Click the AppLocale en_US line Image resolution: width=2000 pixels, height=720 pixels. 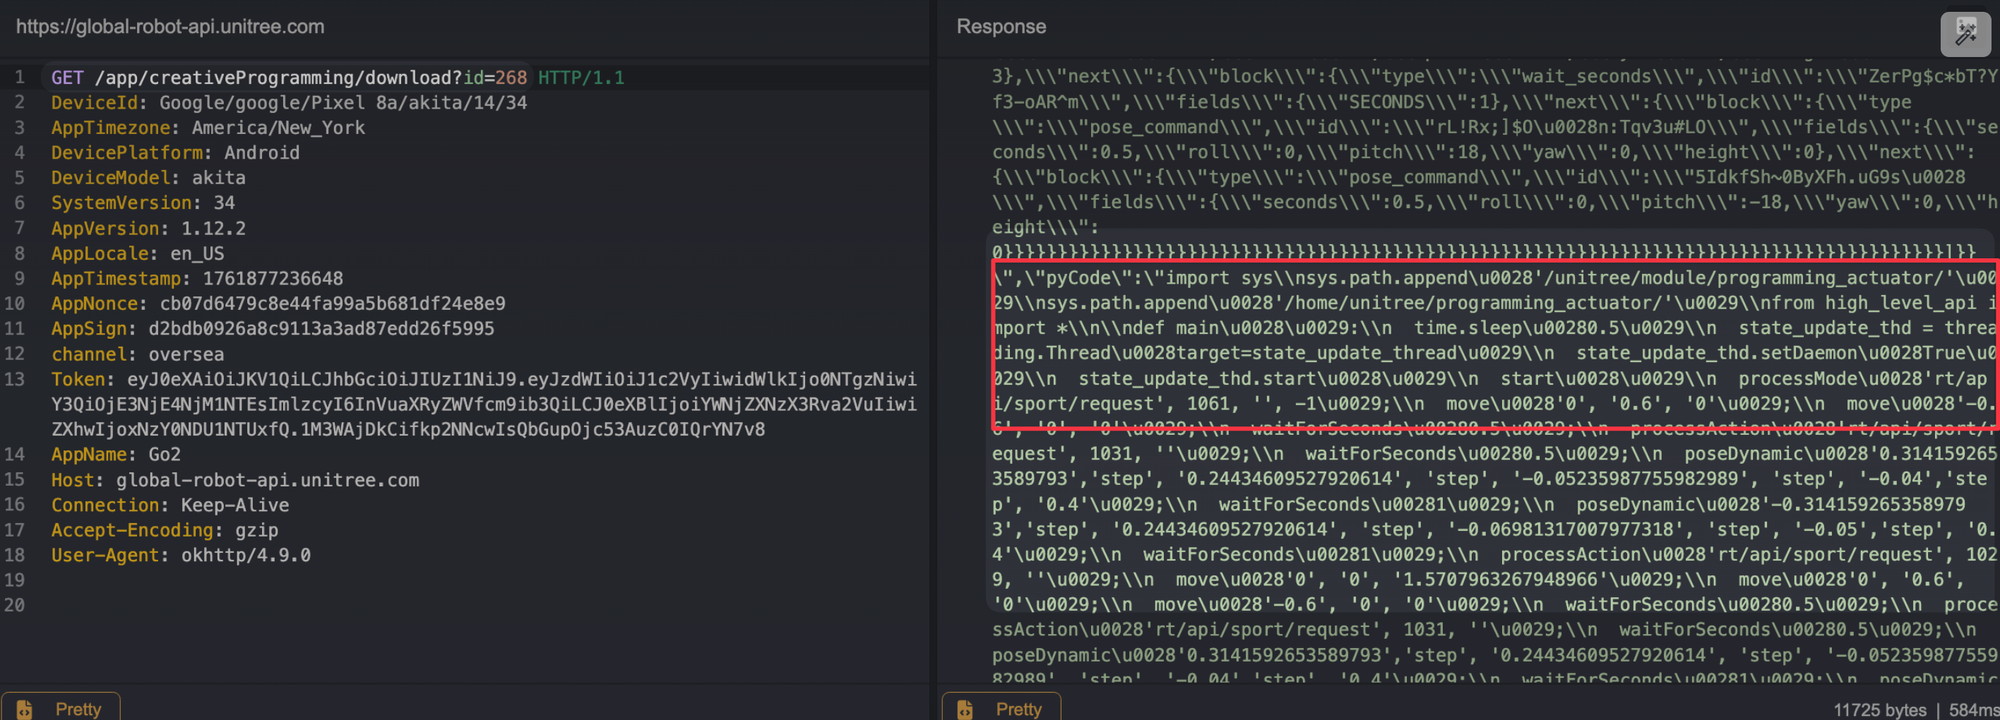point(138,253)
